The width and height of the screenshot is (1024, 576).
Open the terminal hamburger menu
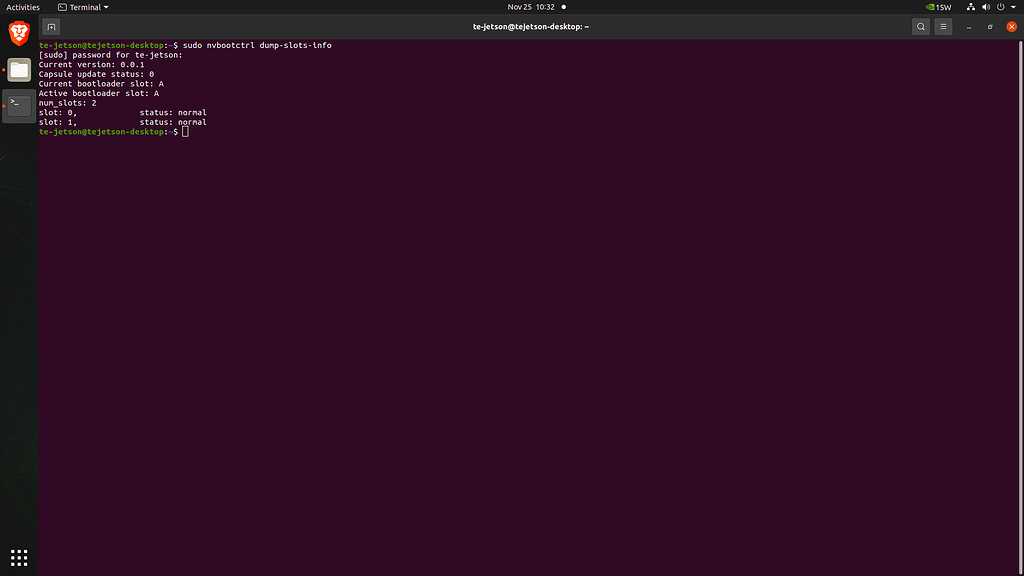[x=943, y=26]
